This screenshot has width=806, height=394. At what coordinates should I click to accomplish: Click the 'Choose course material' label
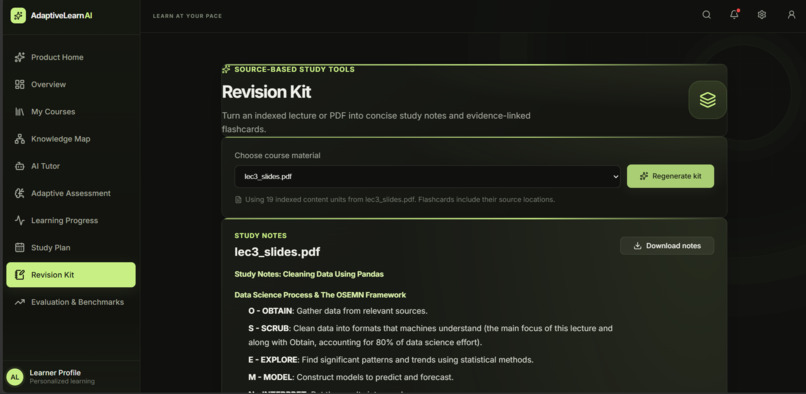tap(277, 155)
